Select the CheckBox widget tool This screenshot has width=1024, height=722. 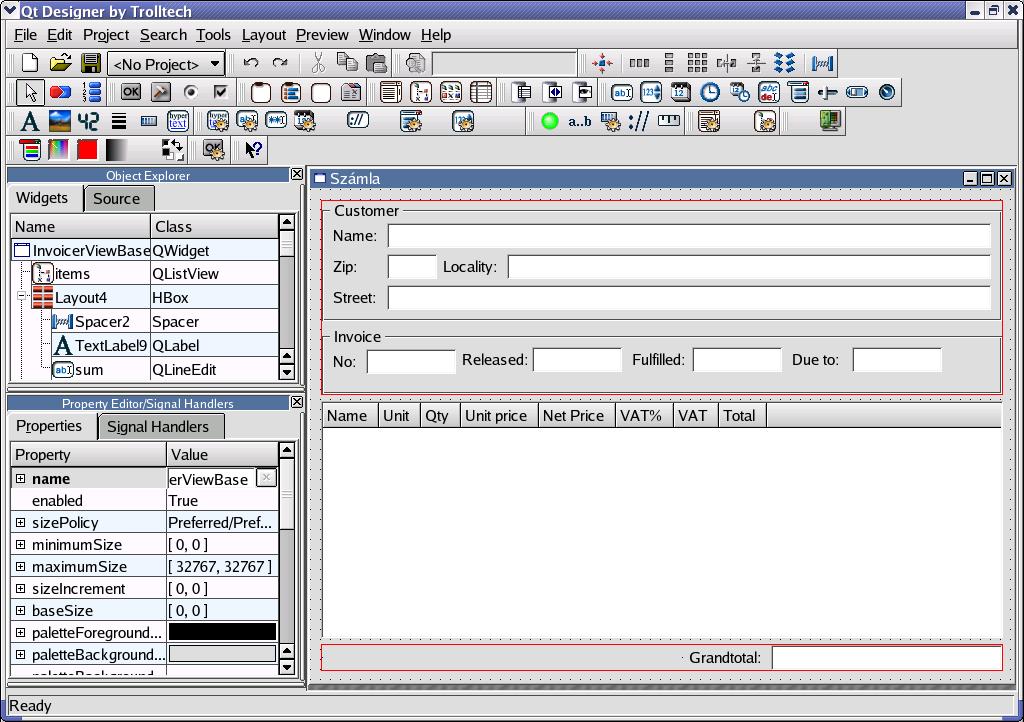click(221, 92)
